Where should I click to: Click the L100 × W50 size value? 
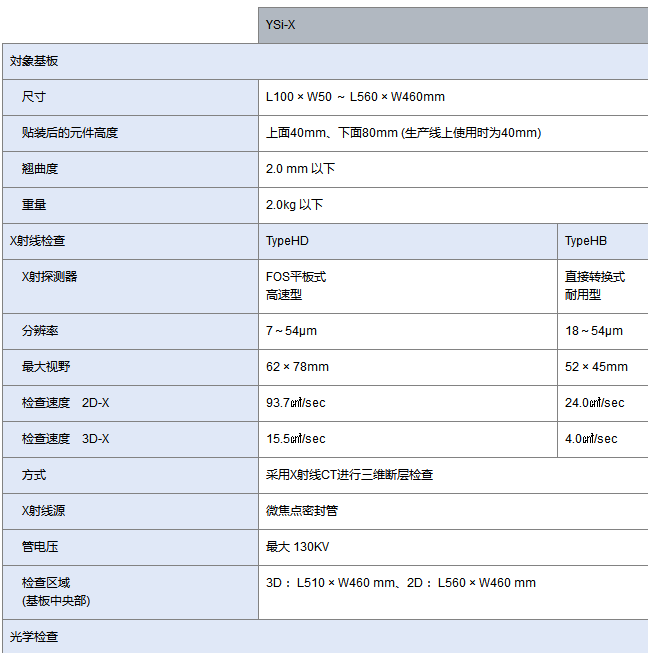tap(355, 97)
